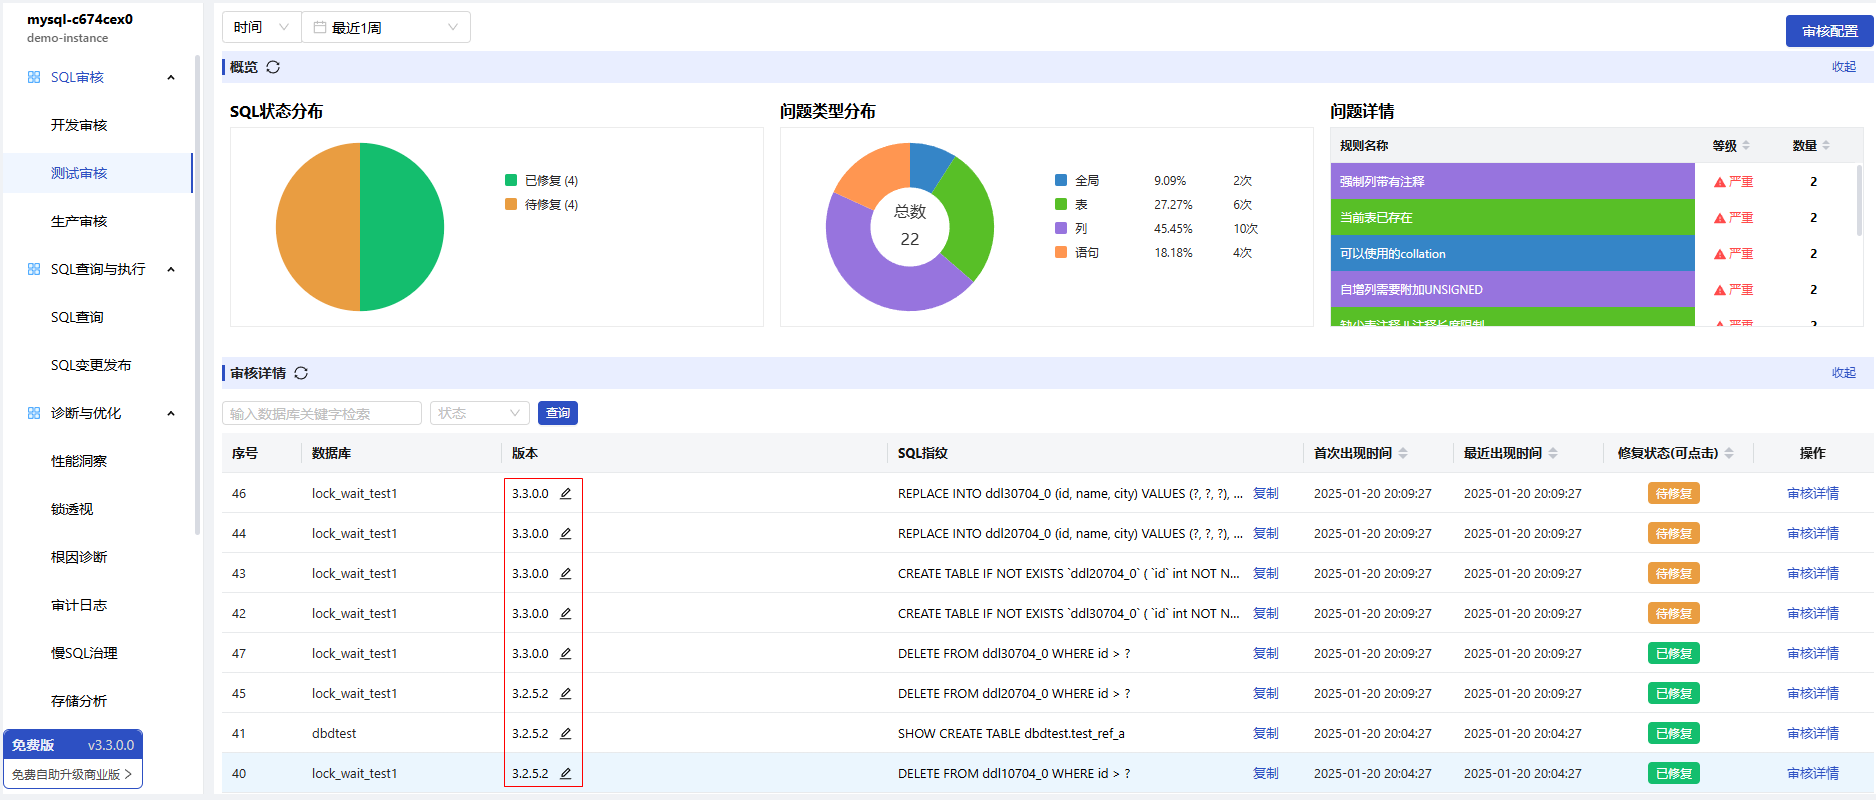Screen dimensions: 1876x800
Task: Click 复制 link for row 44 SQL
Action: [x=1265, y=533]
